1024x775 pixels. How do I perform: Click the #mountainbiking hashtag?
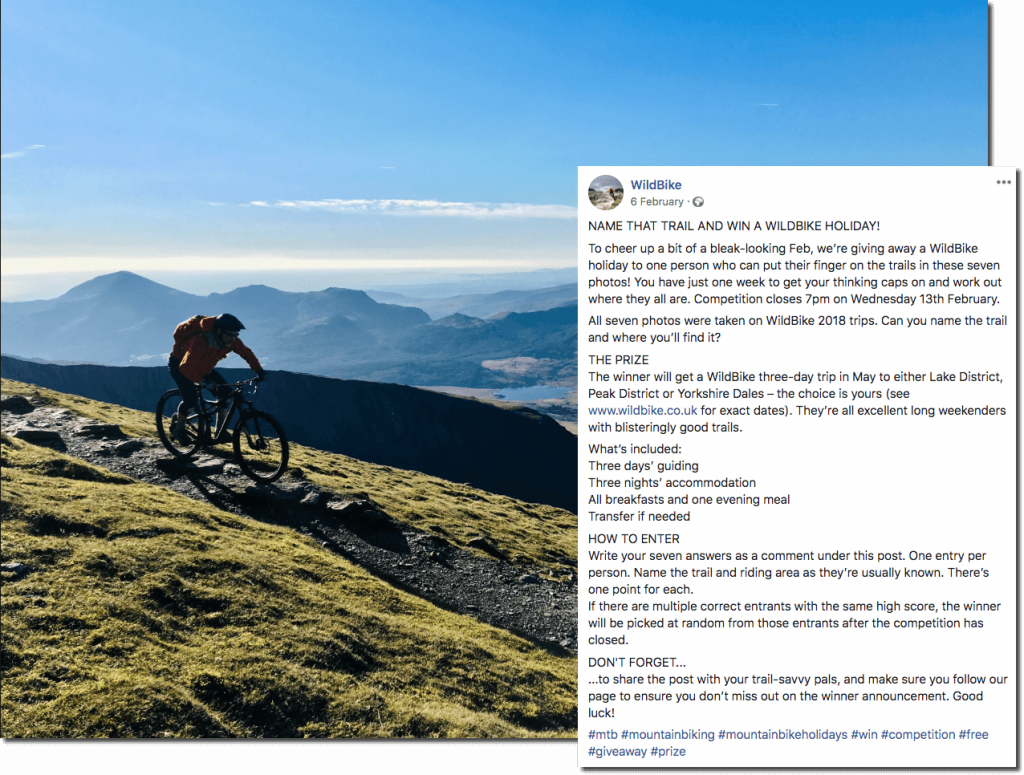pyautogui.click(x=667, y=735)
